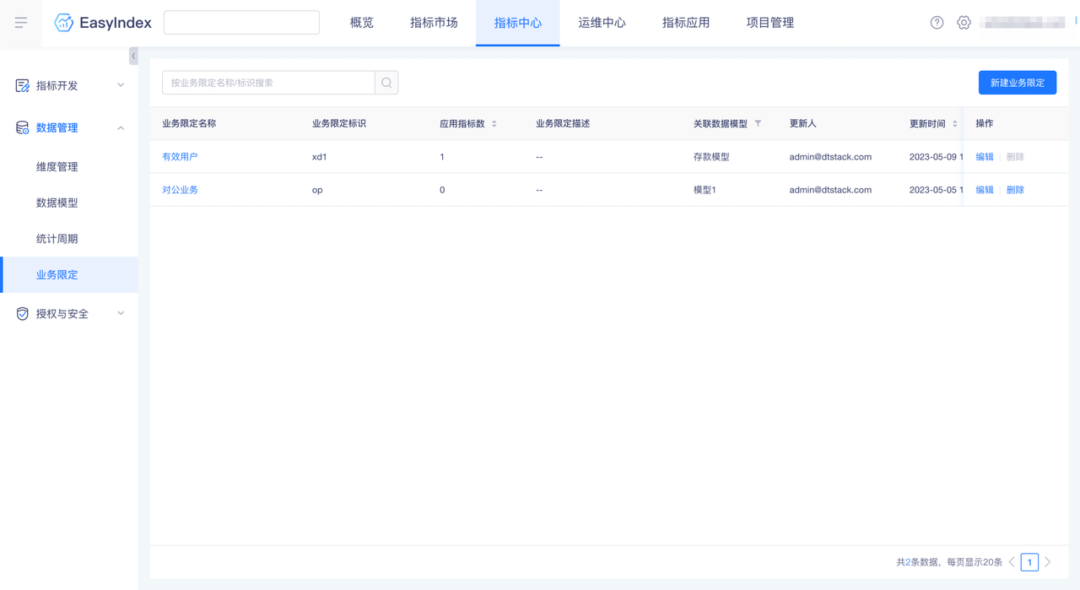Screen dimensions: 1080x590
Task: Click the search input field above the table
Action: 265,82
